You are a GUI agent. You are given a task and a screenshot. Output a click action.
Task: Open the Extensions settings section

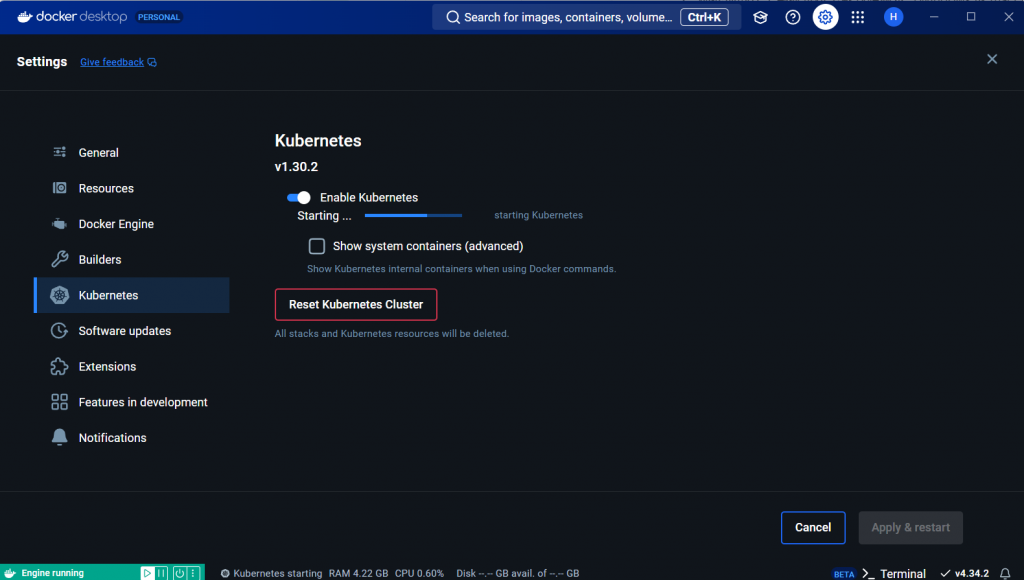point(132,366)
